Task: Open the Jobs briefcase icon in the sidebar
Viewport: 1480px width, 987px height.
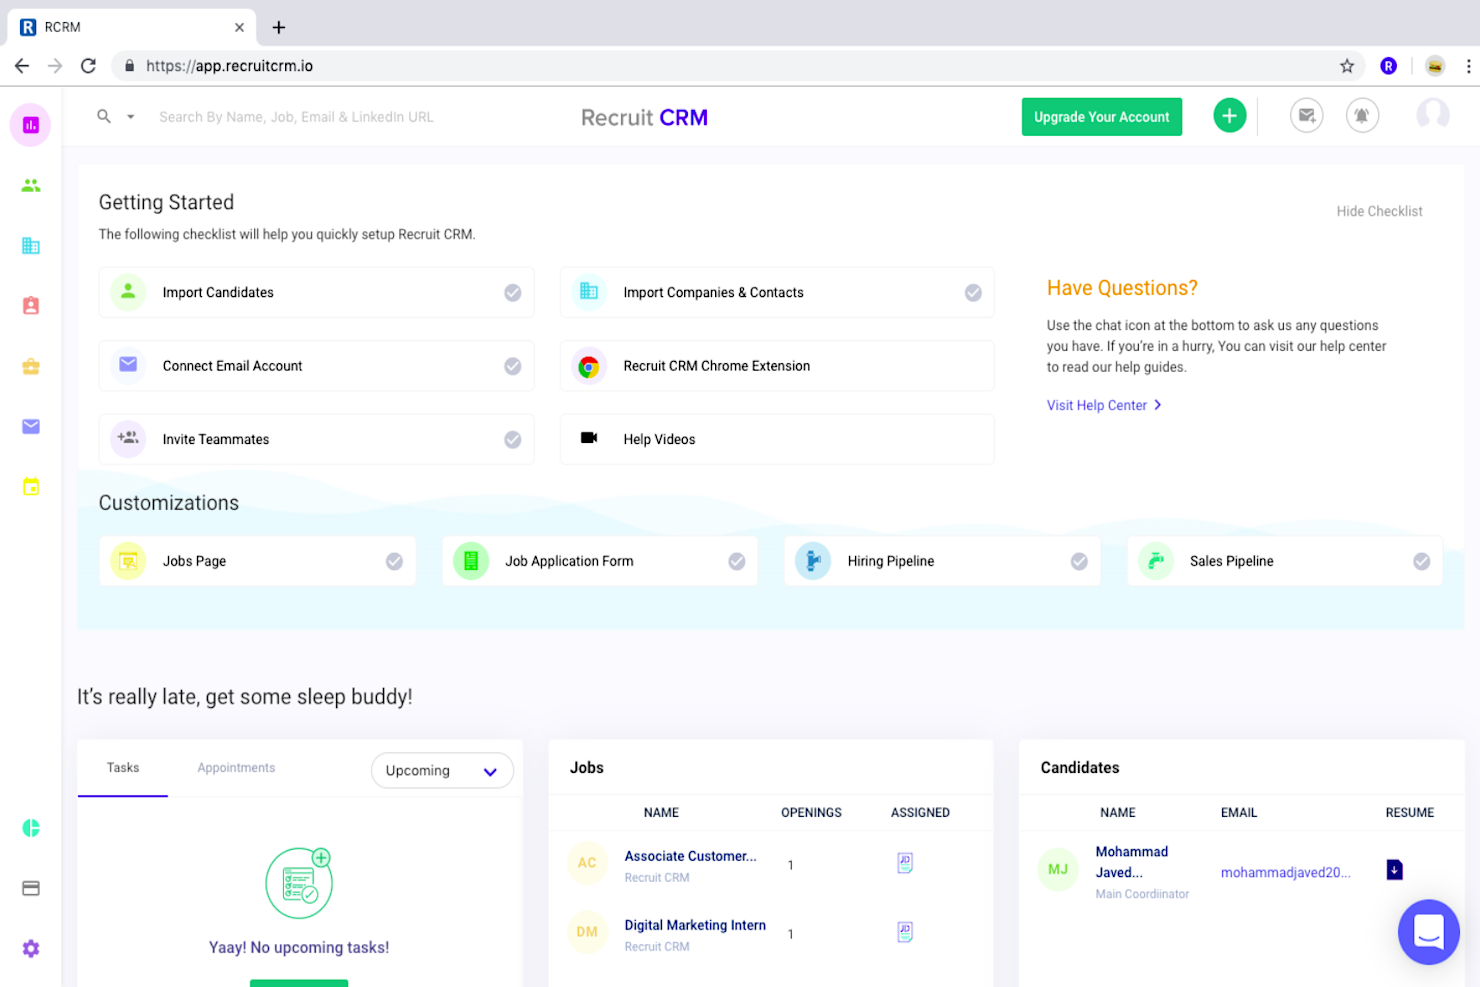Action: (x=31, y=367)
